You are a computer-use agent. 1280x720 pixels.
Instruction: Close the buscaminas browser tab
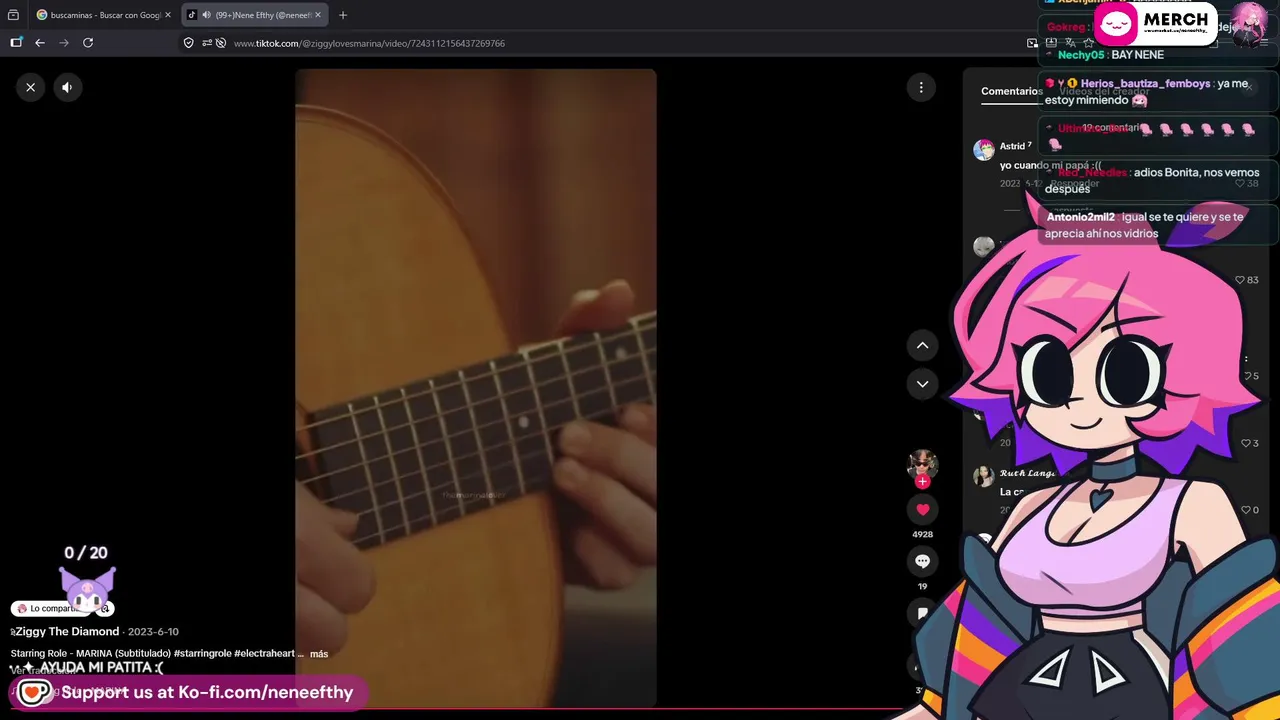point(168,15)
